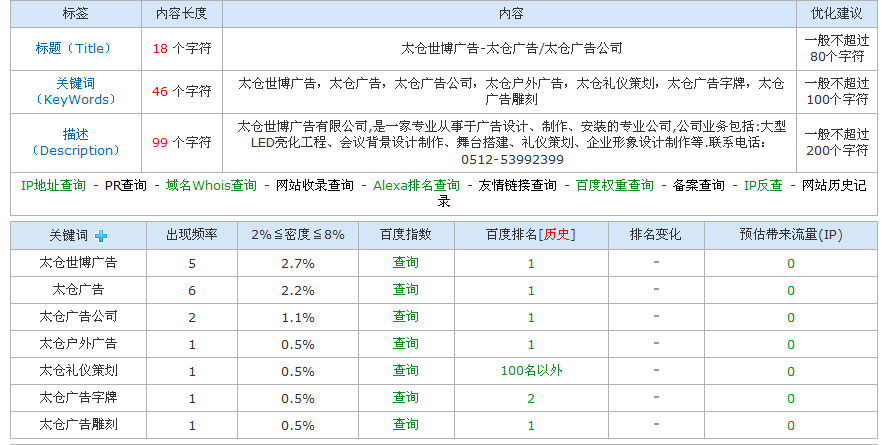Open Alexa排名查询 link

(416, 185)
